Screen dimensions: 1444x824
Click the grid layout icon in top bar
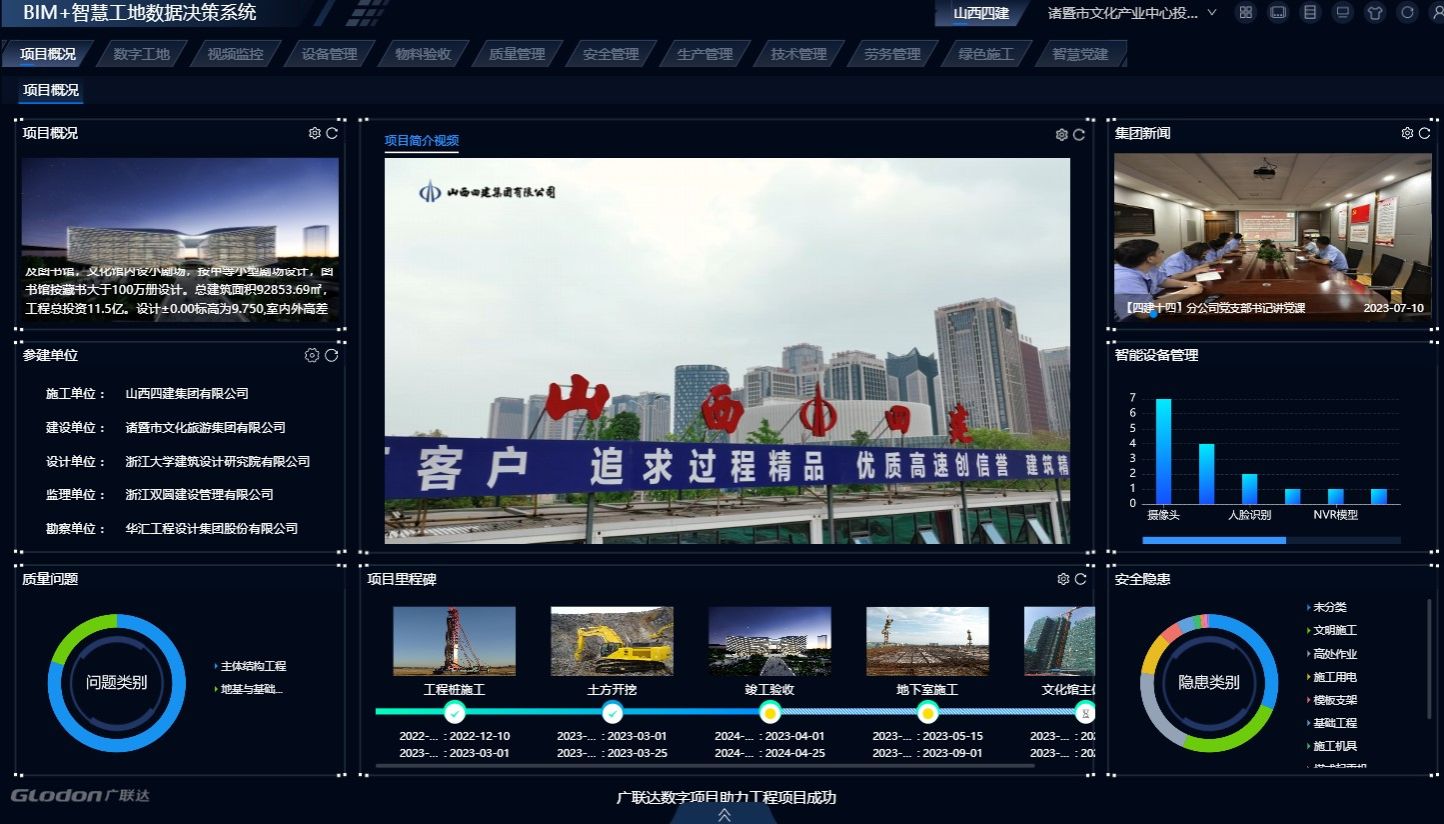(x=1245, y=13)
